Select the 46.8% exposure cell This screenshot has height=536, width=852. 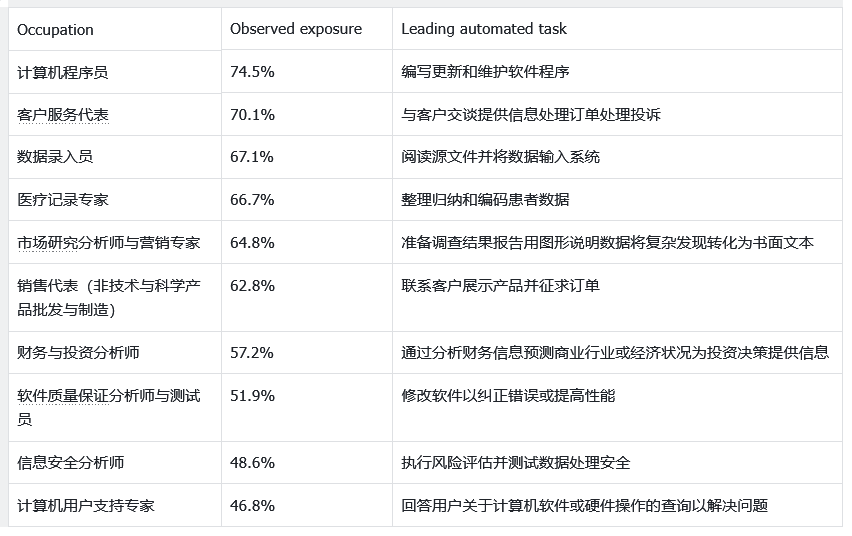pyautogui.click(x=252, y=506)
